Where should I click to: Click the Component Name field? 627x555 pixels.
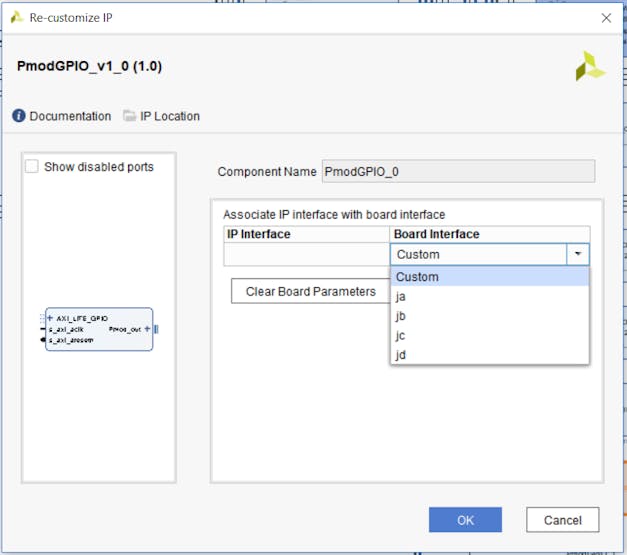[x=458, y=171]
